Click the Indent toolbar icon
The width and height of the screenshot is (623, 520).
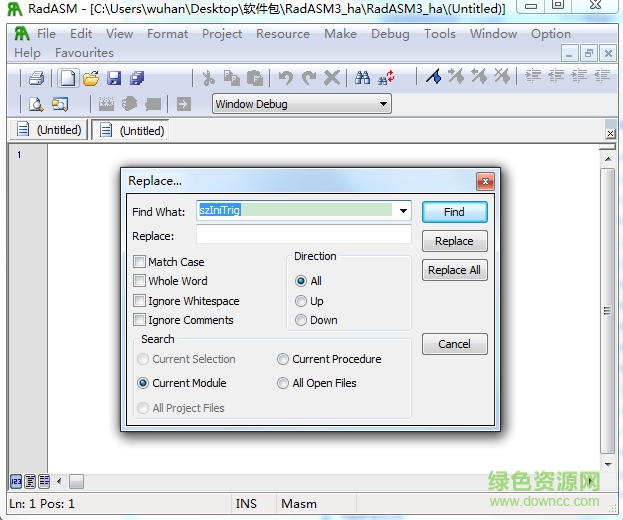[533, 75]
